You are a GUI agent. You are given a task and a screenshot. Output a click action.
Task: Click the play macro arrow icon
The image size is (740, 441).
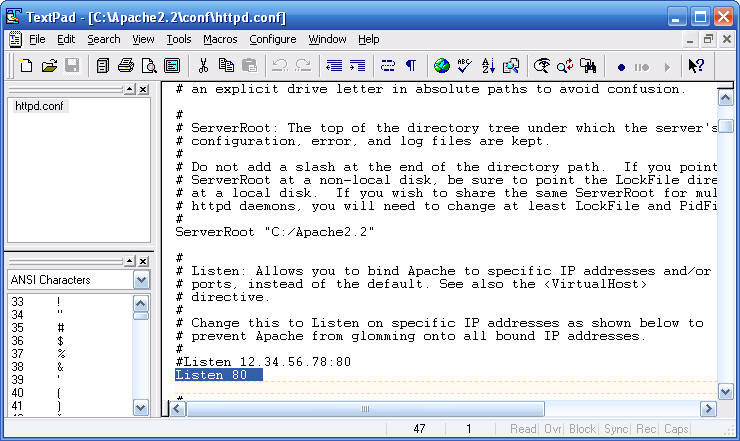point(667,67)
